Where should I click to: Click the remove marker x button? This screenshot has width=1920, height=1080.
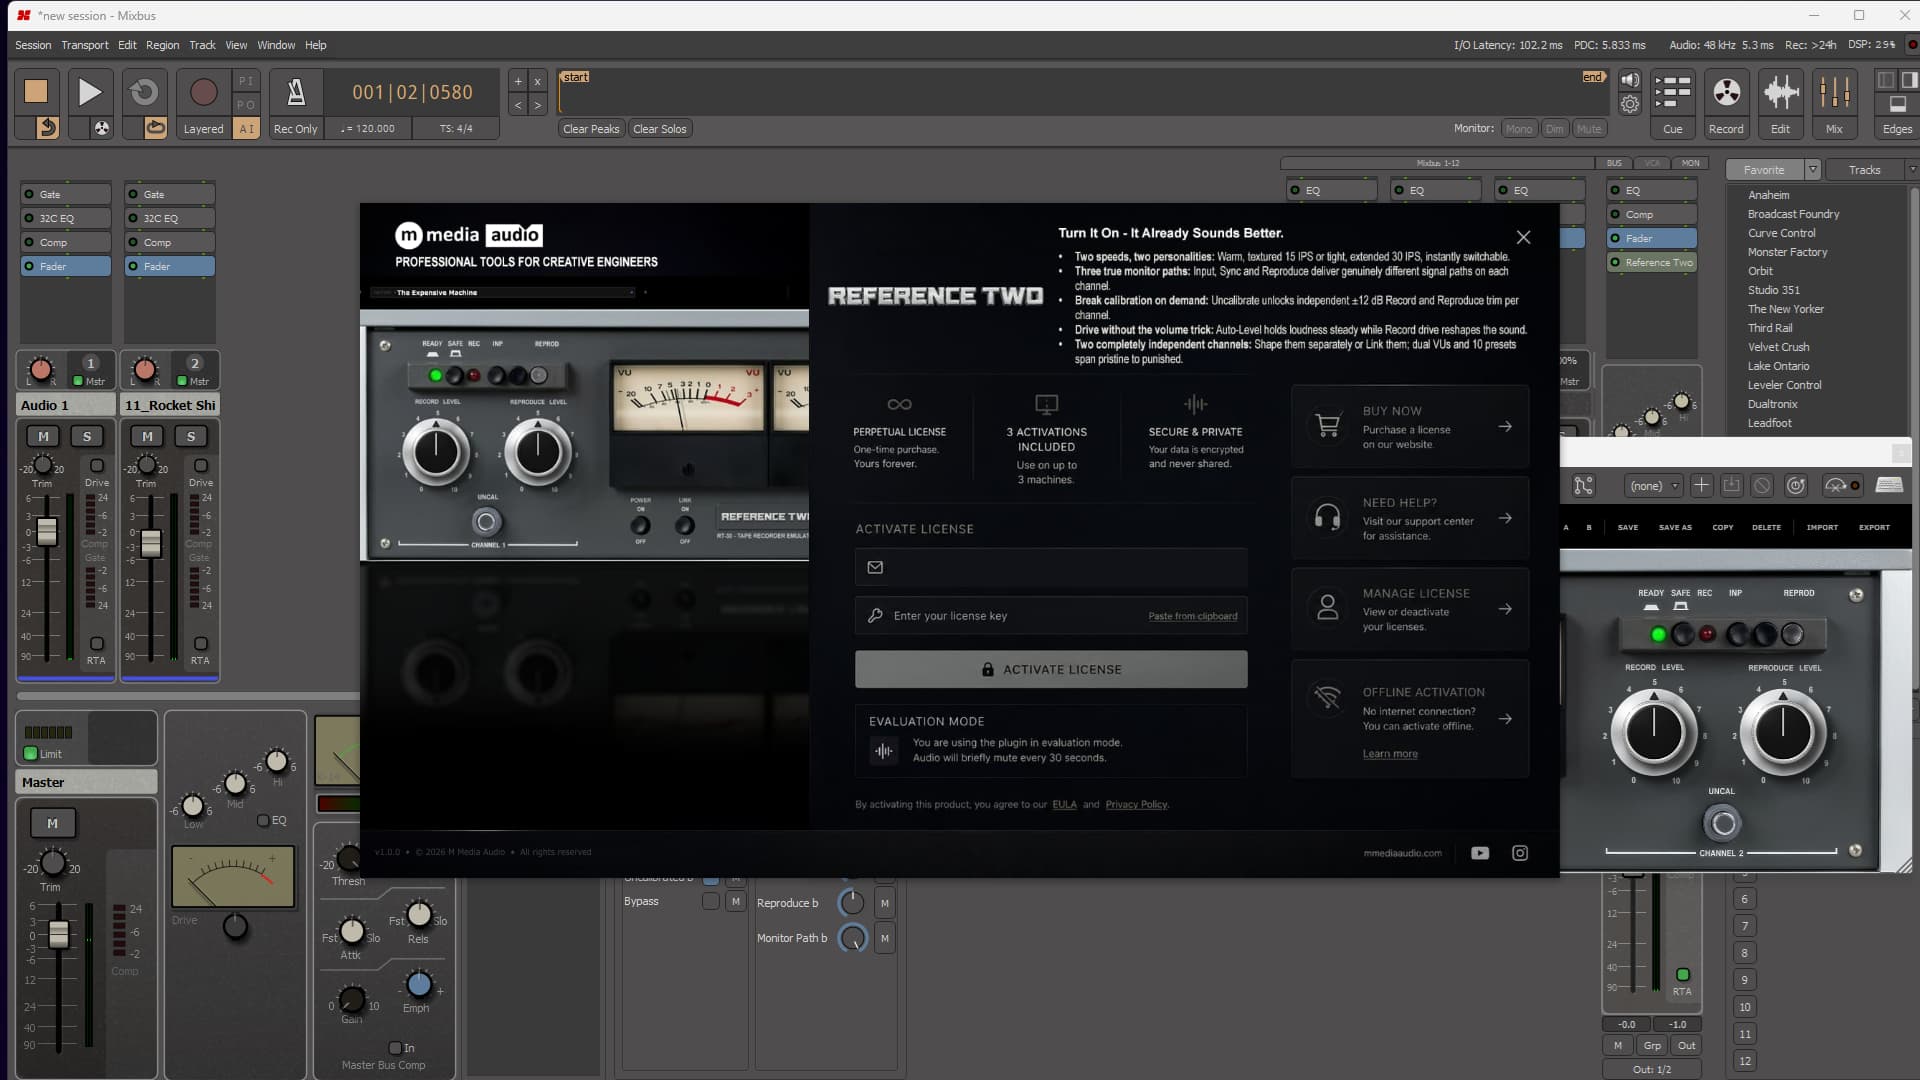tap(537, 82)
